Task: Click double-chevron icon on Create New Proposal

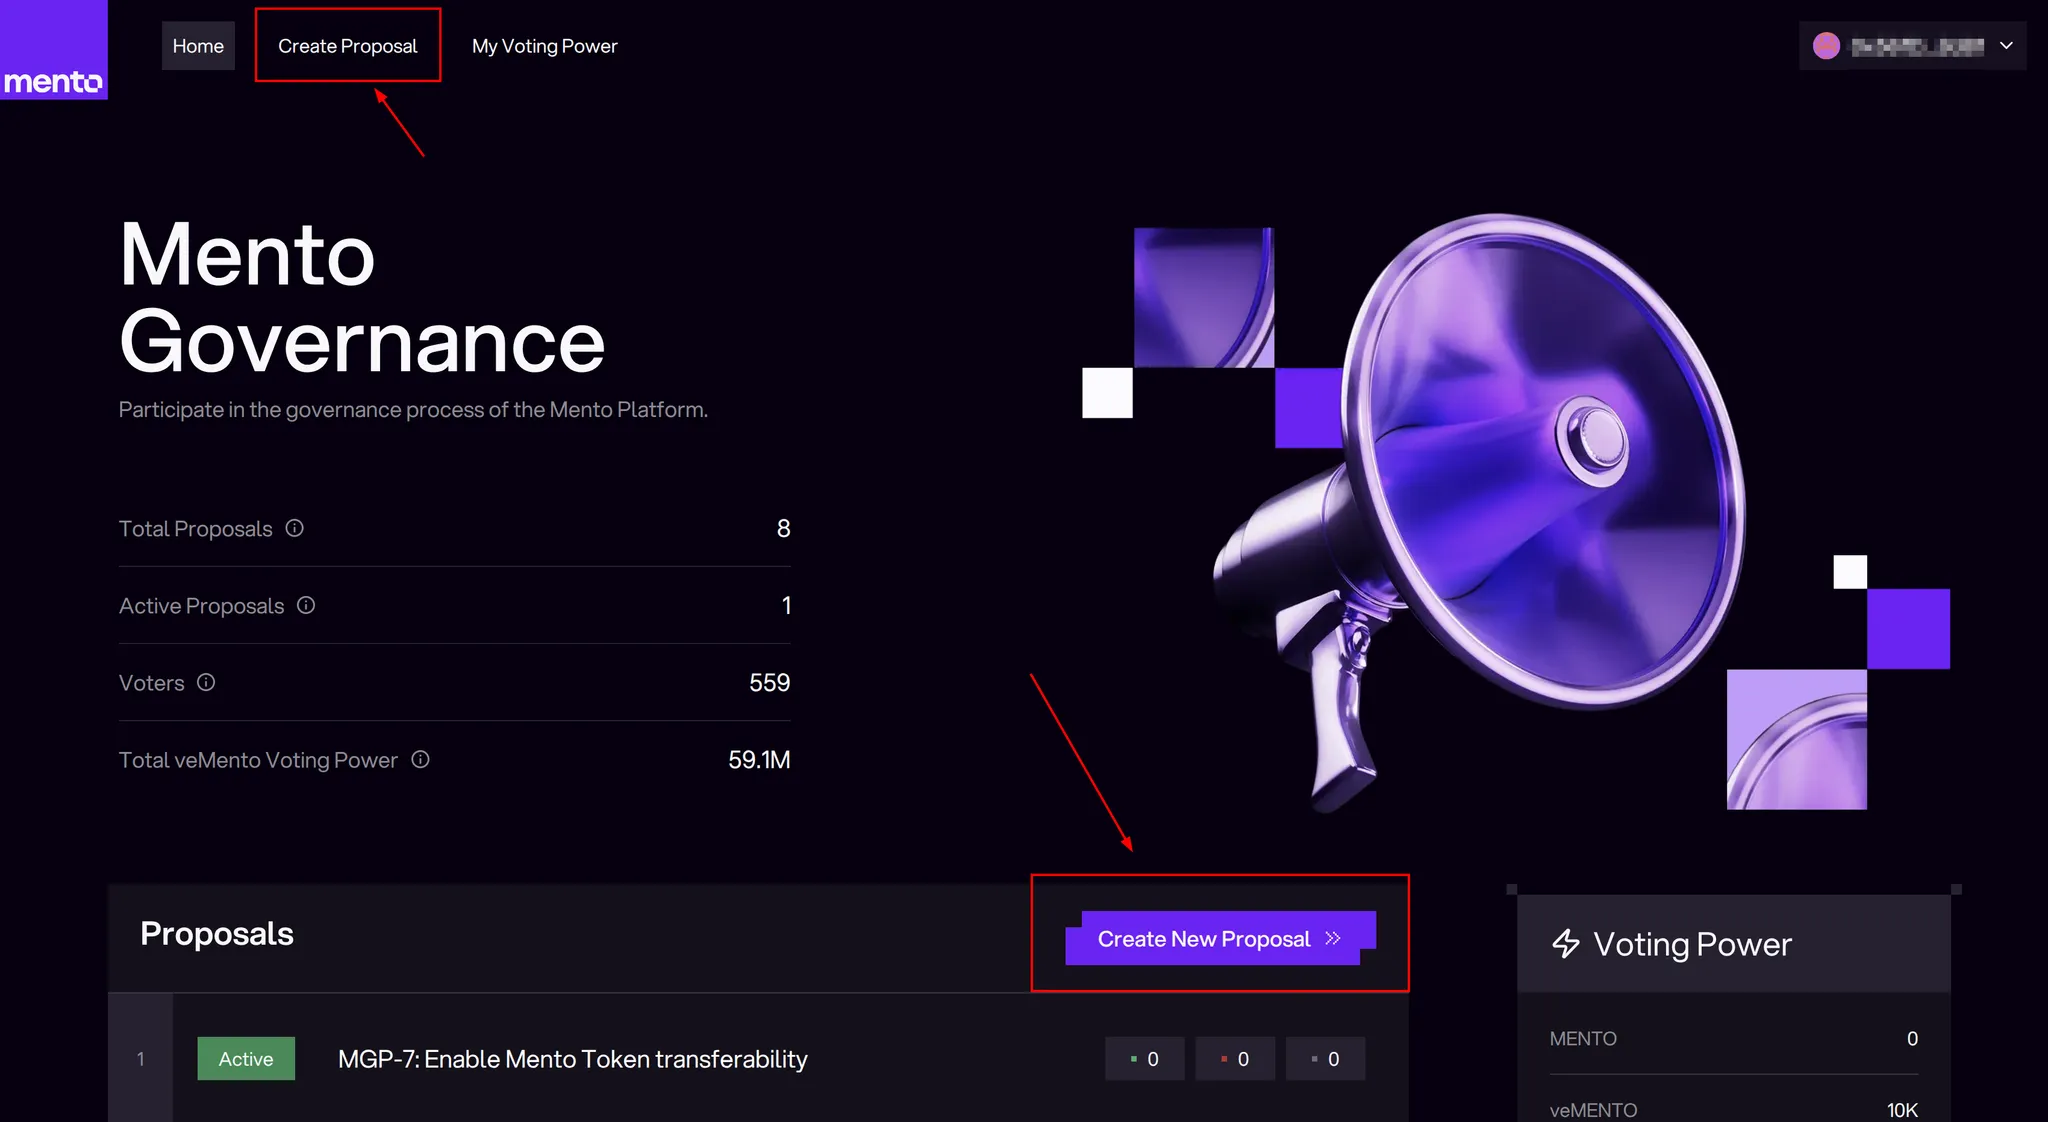Action: point(1332,938)
